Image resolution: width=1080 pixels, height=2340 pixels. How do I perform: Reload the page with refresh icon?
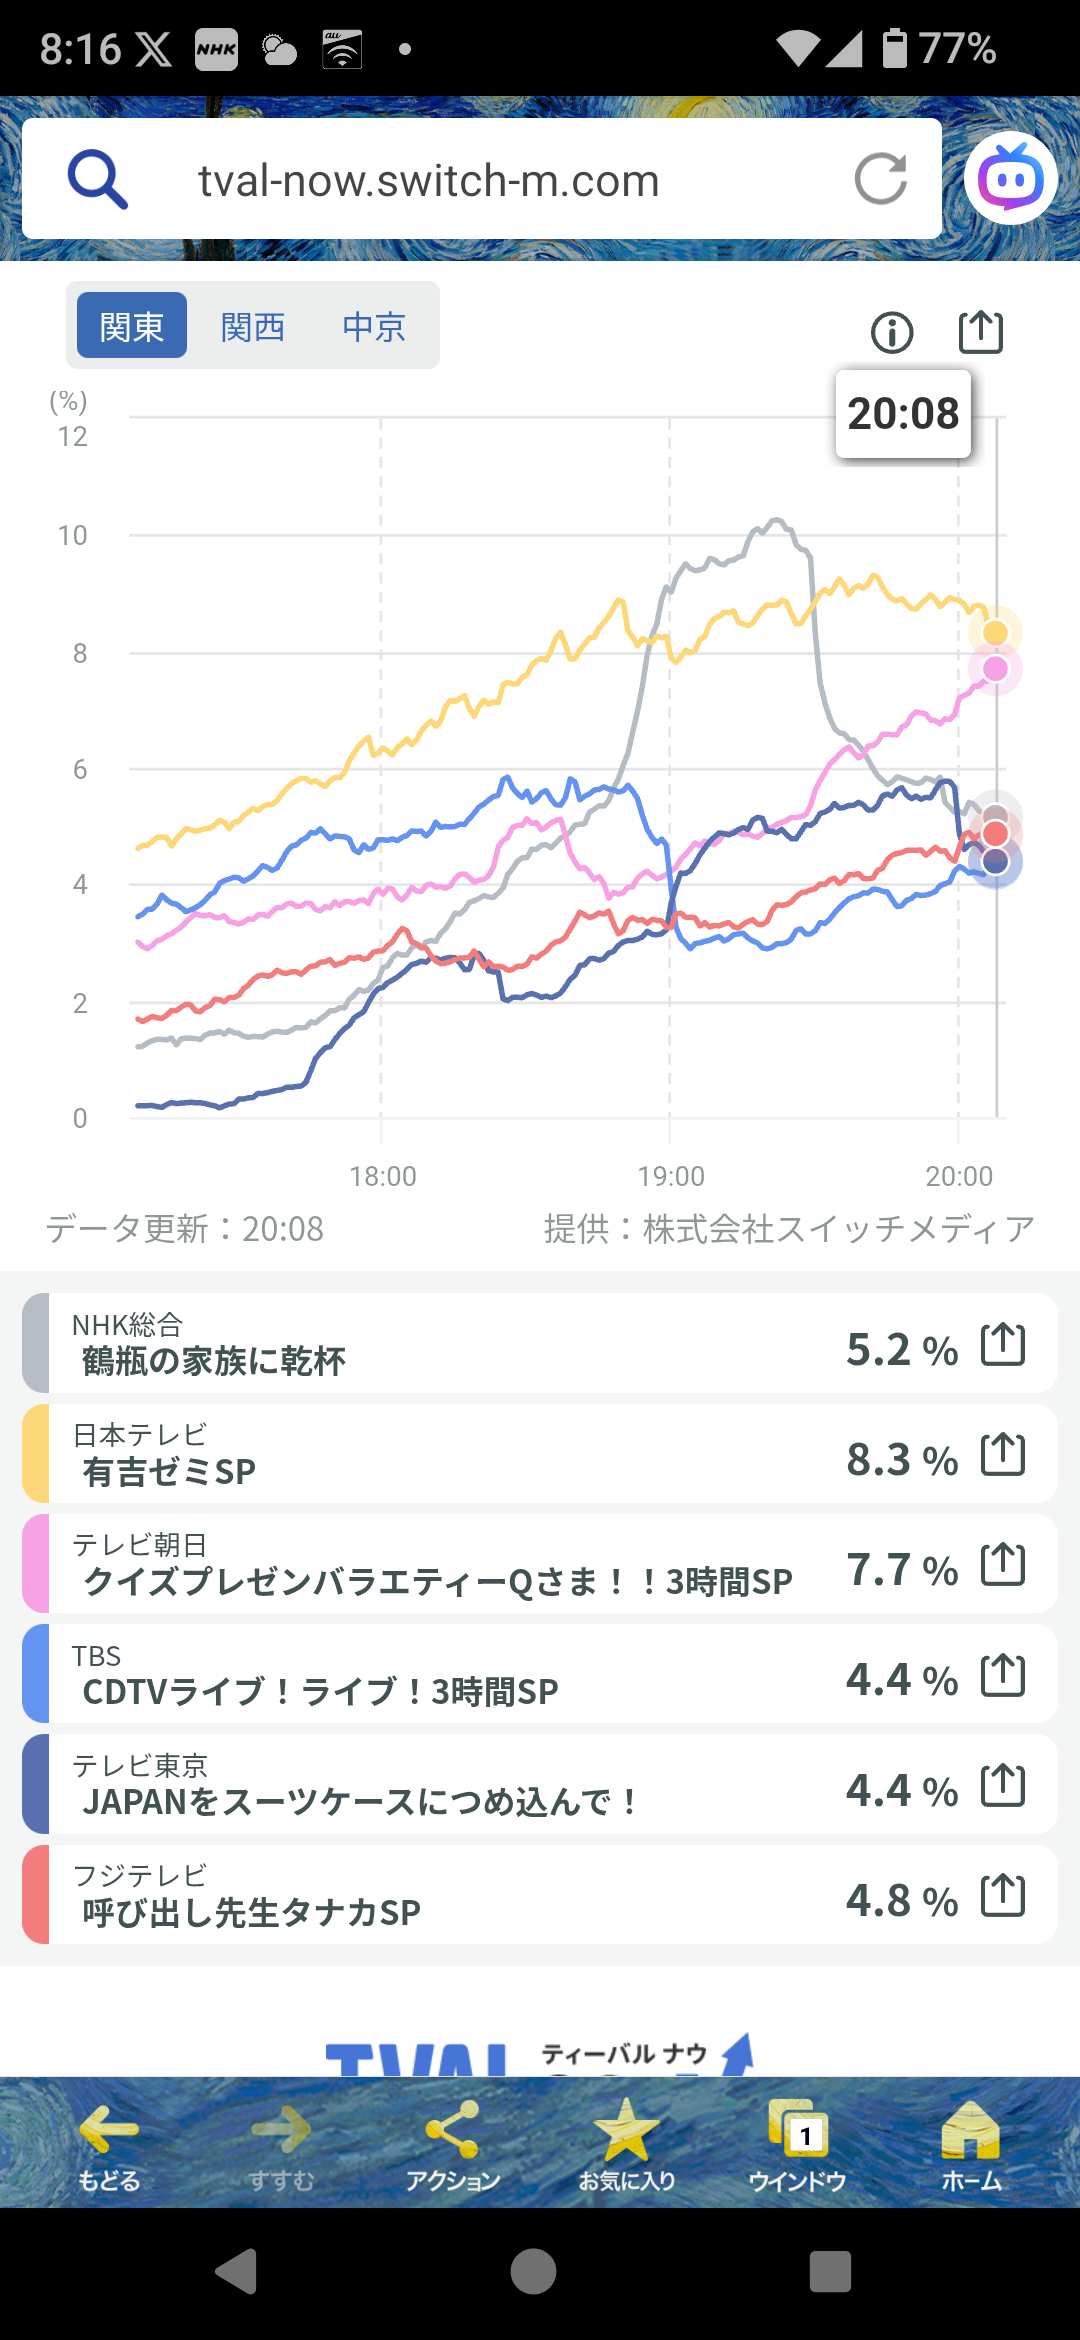click(x=880, y=180)
